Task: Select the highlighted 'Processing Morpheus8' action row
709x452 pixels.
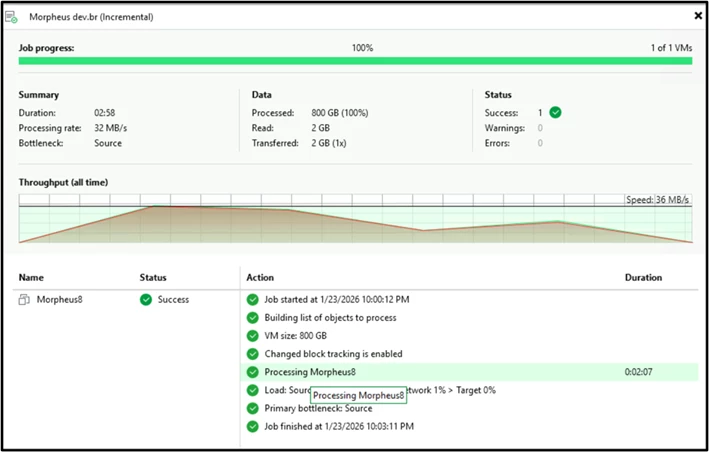Action: 469,372
